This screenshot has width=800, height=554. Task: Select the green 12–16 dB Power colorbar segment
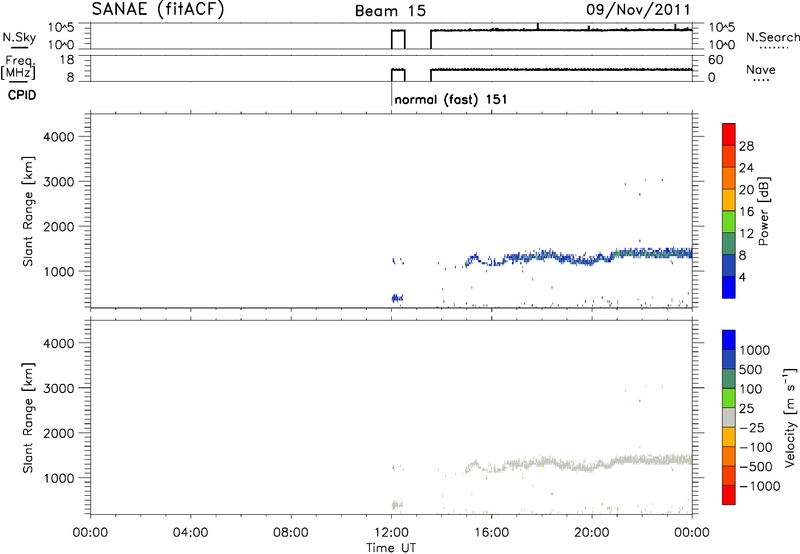729,221
